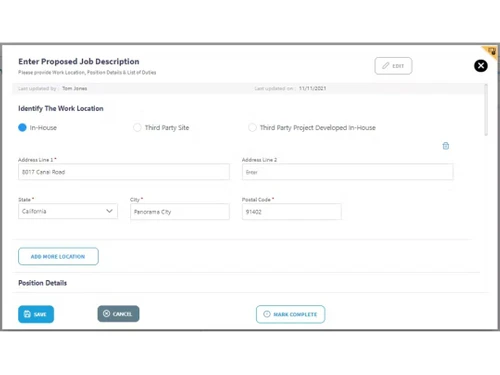Click the City field with Panorama City

coord(180,212)
